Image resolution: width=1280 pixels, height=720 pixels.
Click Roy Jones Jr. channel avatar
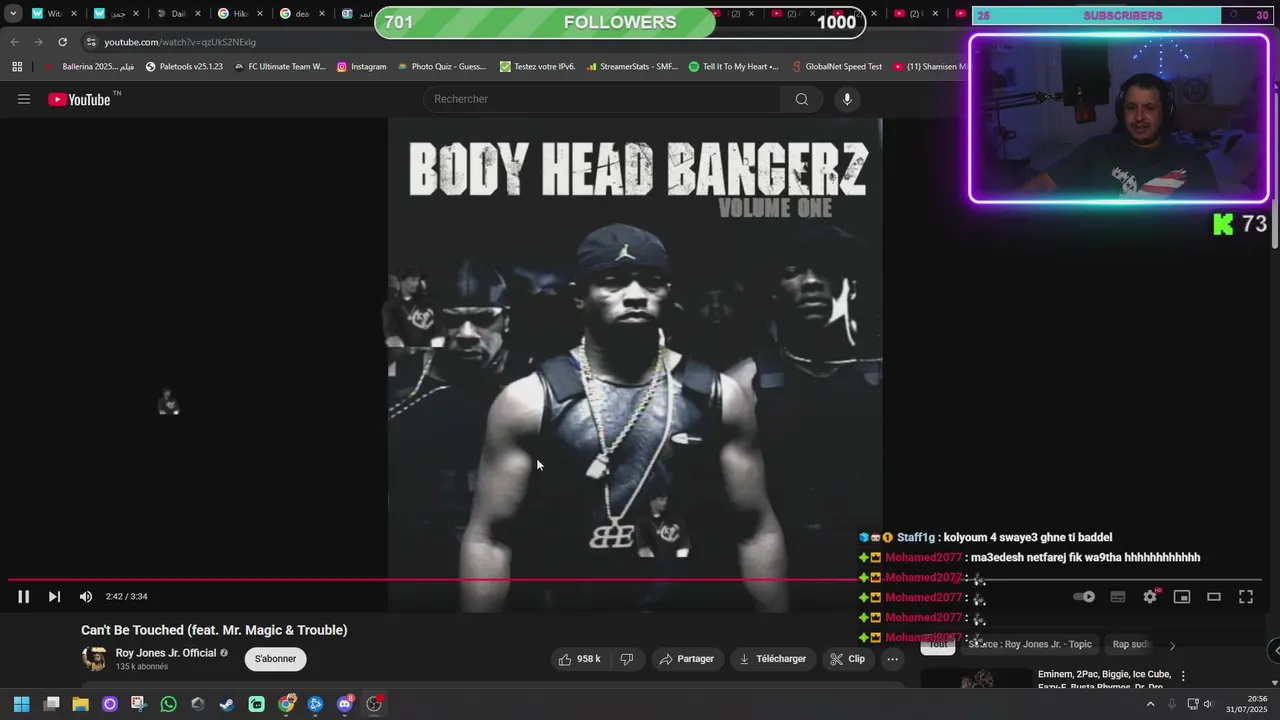(x=95, y=659)
